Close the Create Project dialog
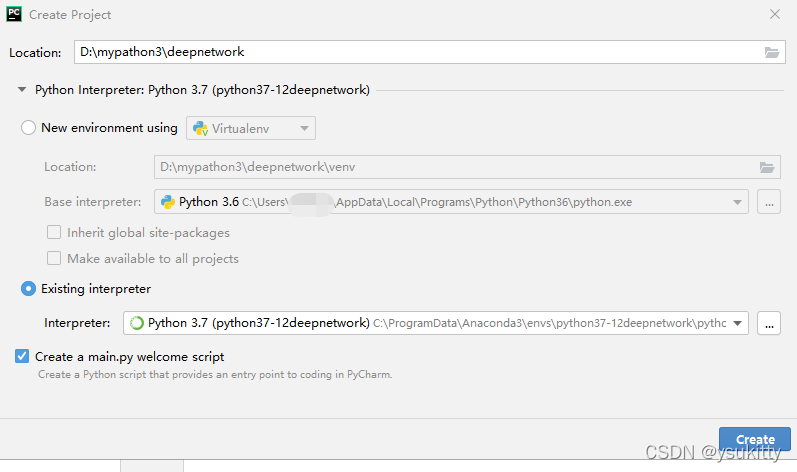 (775, 14)
